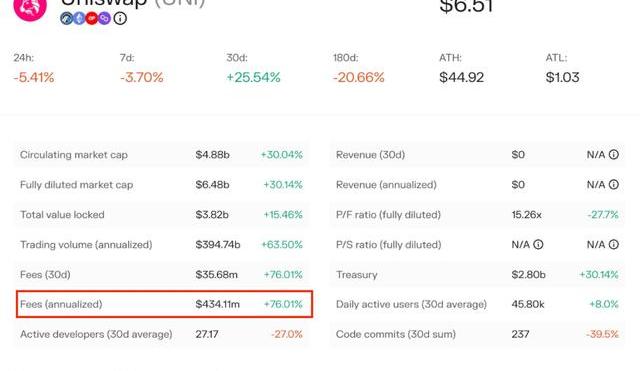640x371 pixels.
Task: Click the Circulating market cap label
Action: 74,155
